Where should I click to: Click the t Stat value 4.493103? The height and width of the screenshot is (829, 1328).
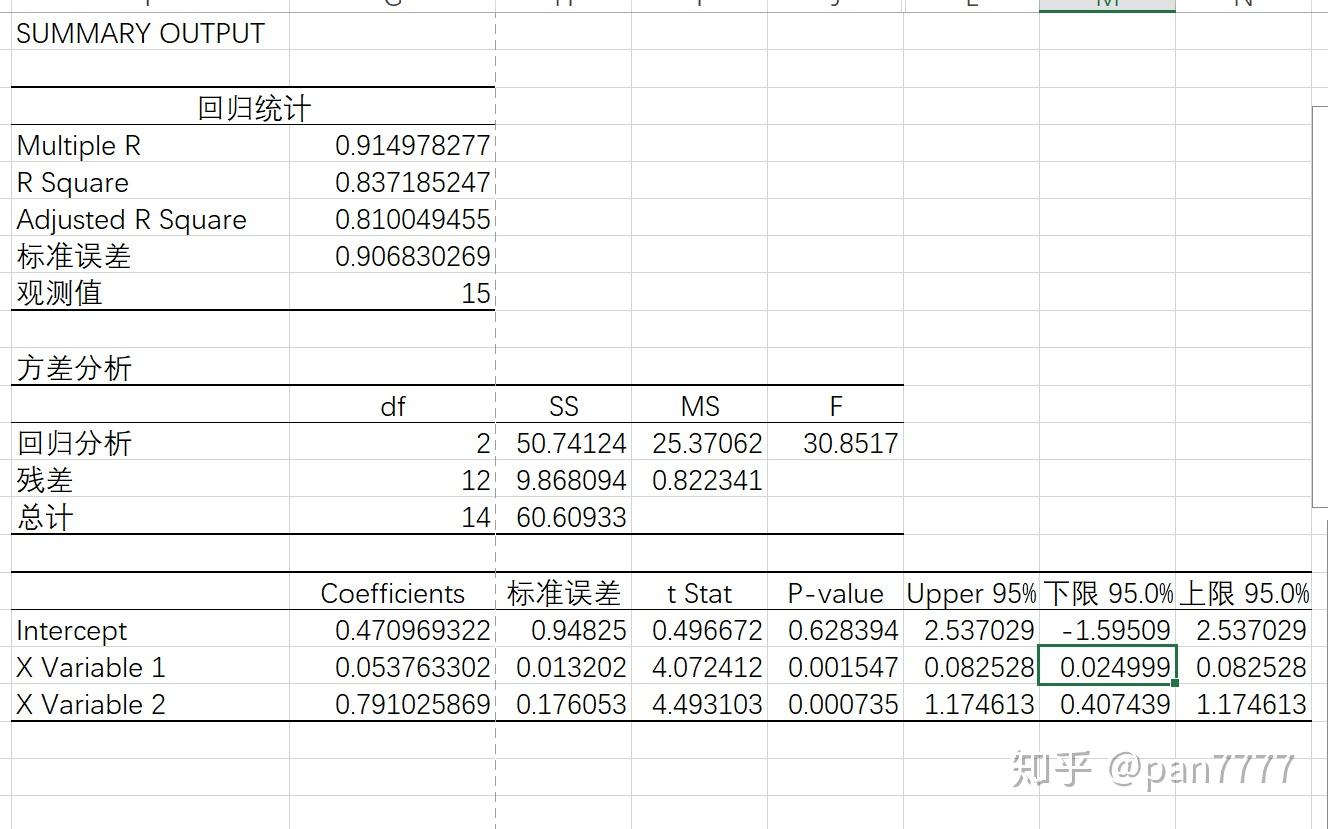point(707,705)
